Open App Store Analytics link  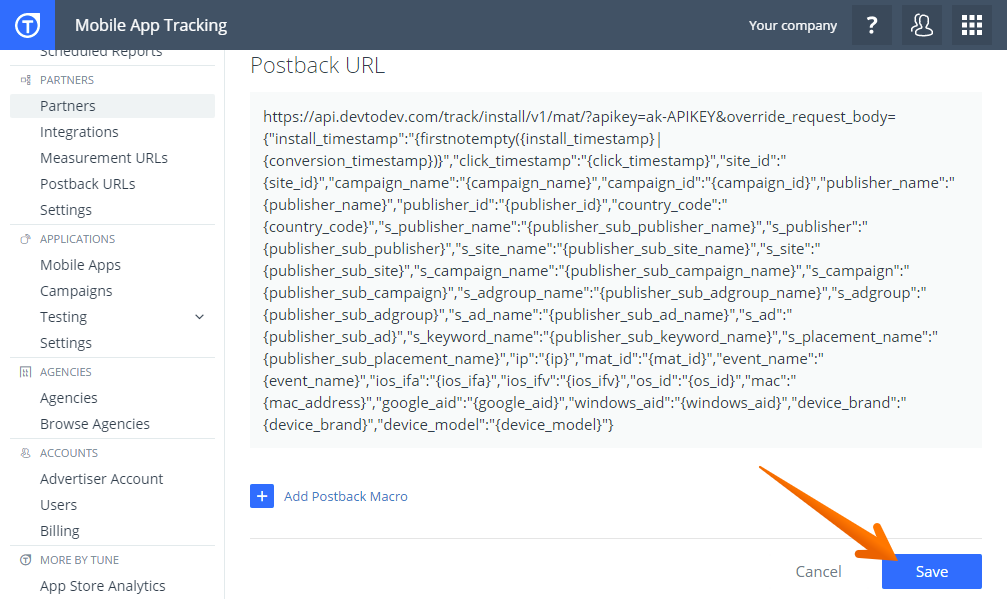click(x=102, y=586)
